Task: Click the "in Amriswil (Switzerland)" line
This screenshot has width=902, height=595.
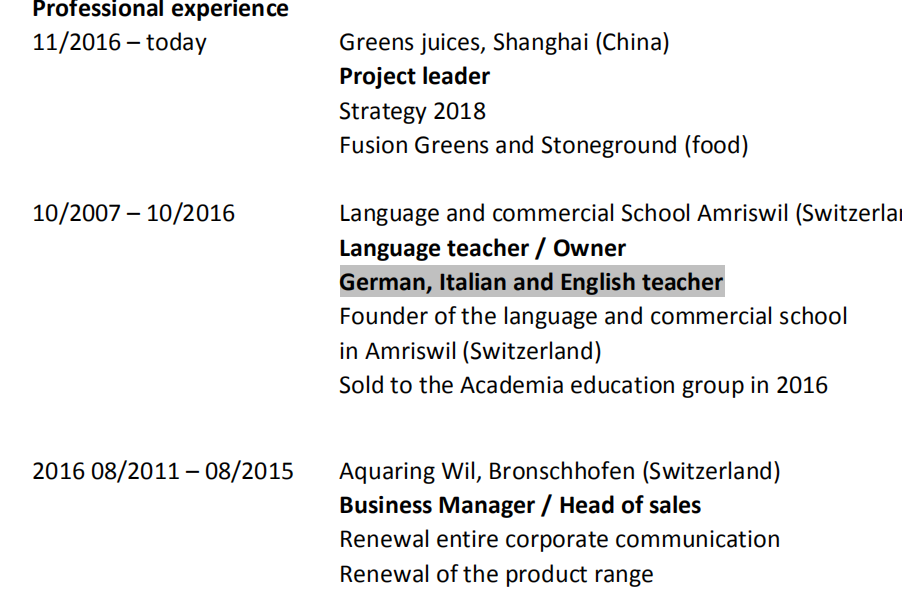Action: [x=470, y=351]
